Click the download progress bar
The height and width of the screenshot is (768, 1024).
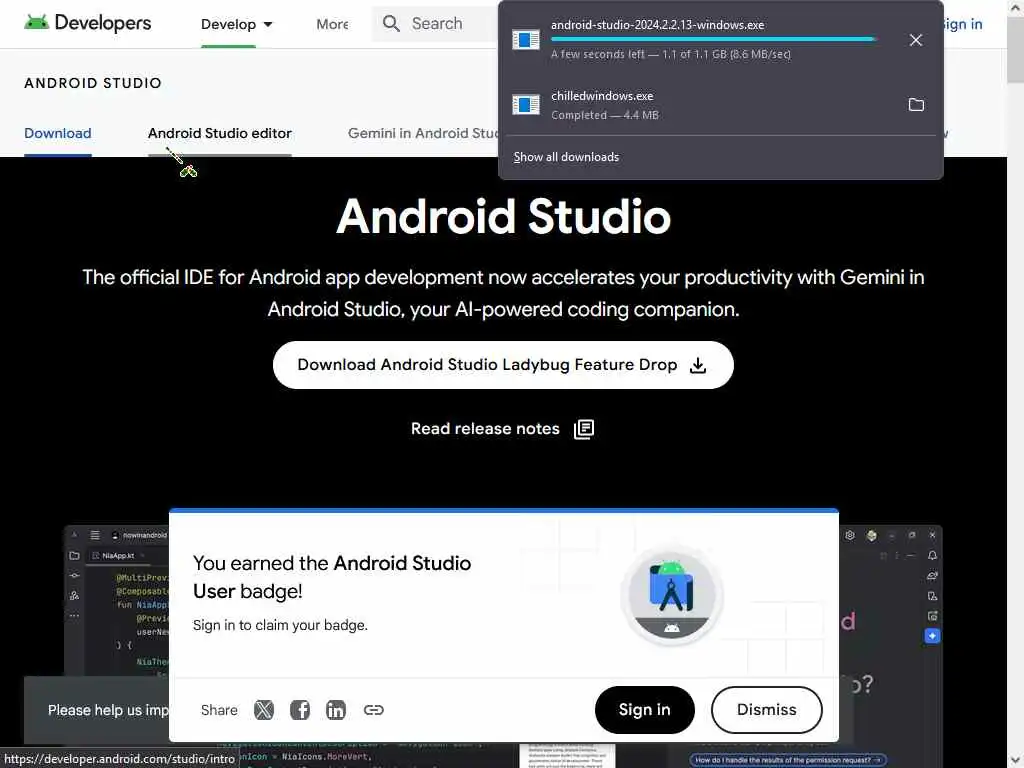pos(713,39)
